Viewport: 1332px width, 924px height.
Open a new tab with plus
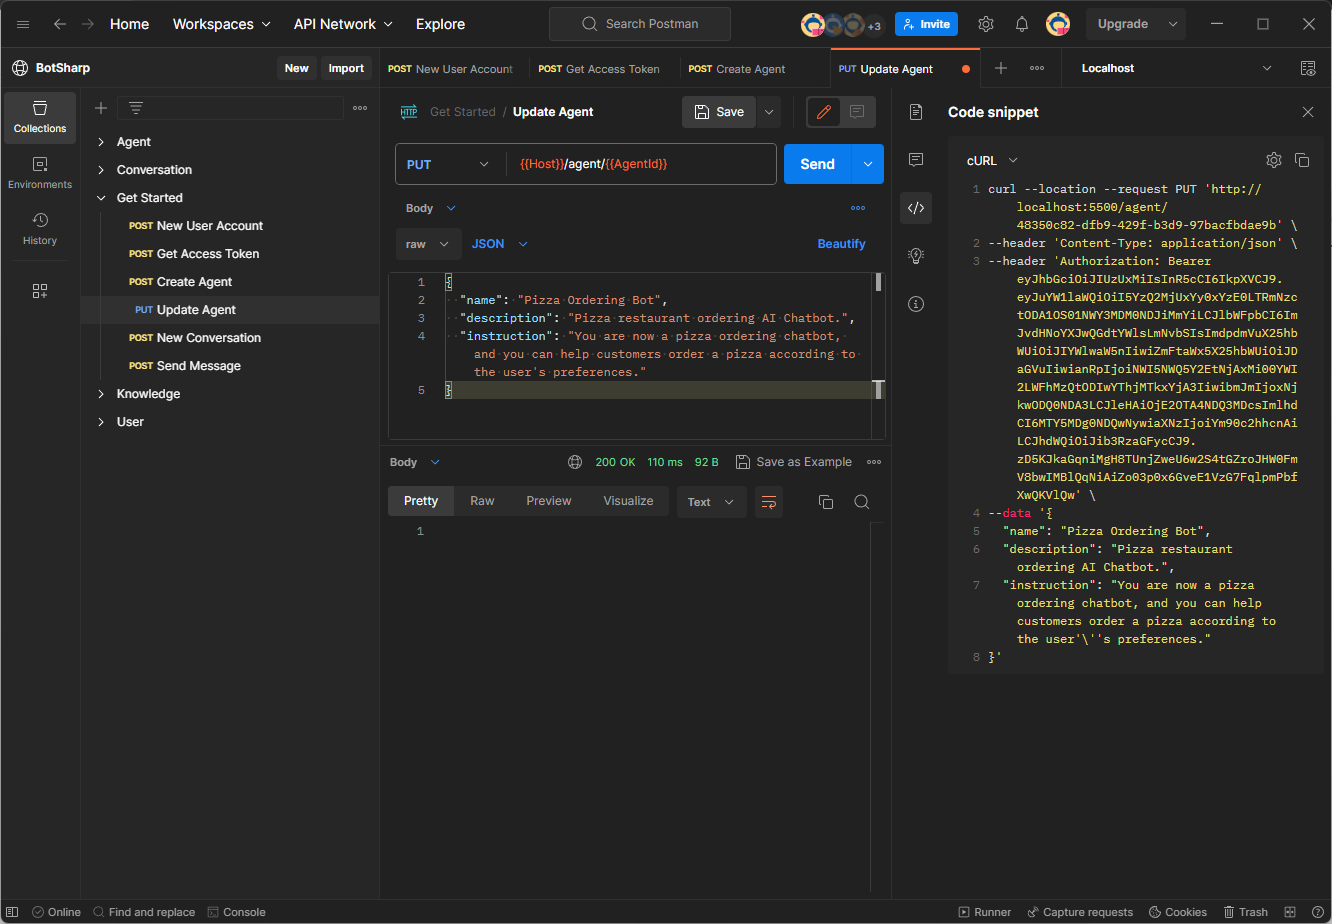click(x=1001, y=68)
